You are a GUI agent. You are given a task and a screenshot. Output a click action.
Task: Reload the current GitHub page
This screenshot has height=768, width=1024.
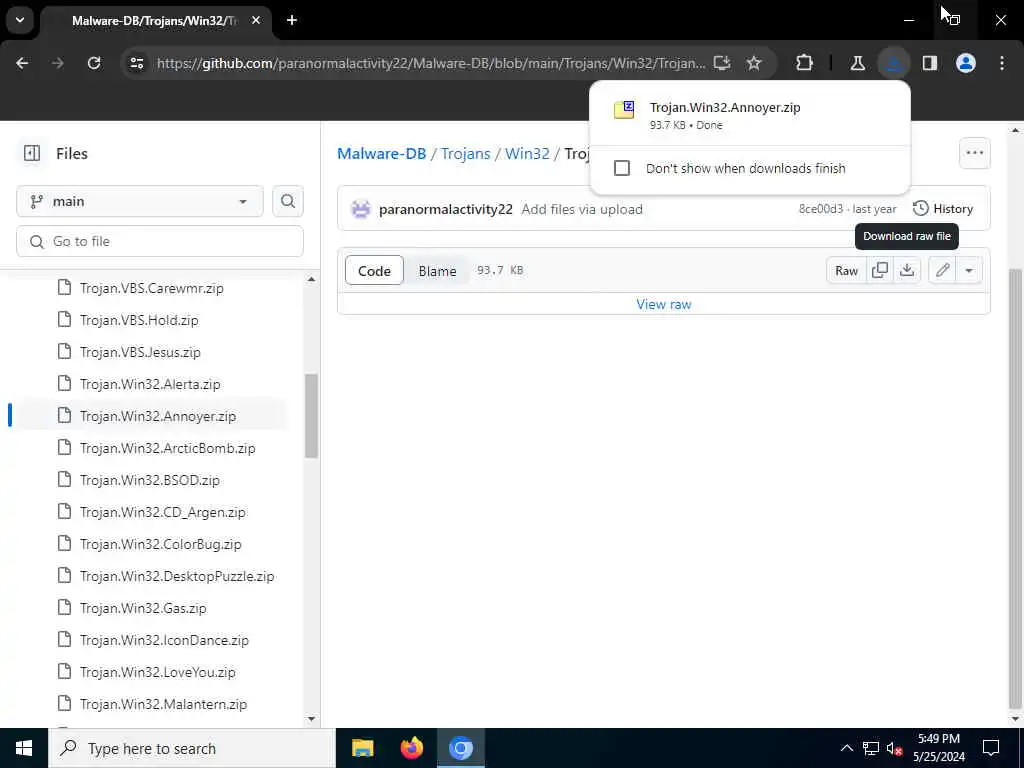coord(94,63)
